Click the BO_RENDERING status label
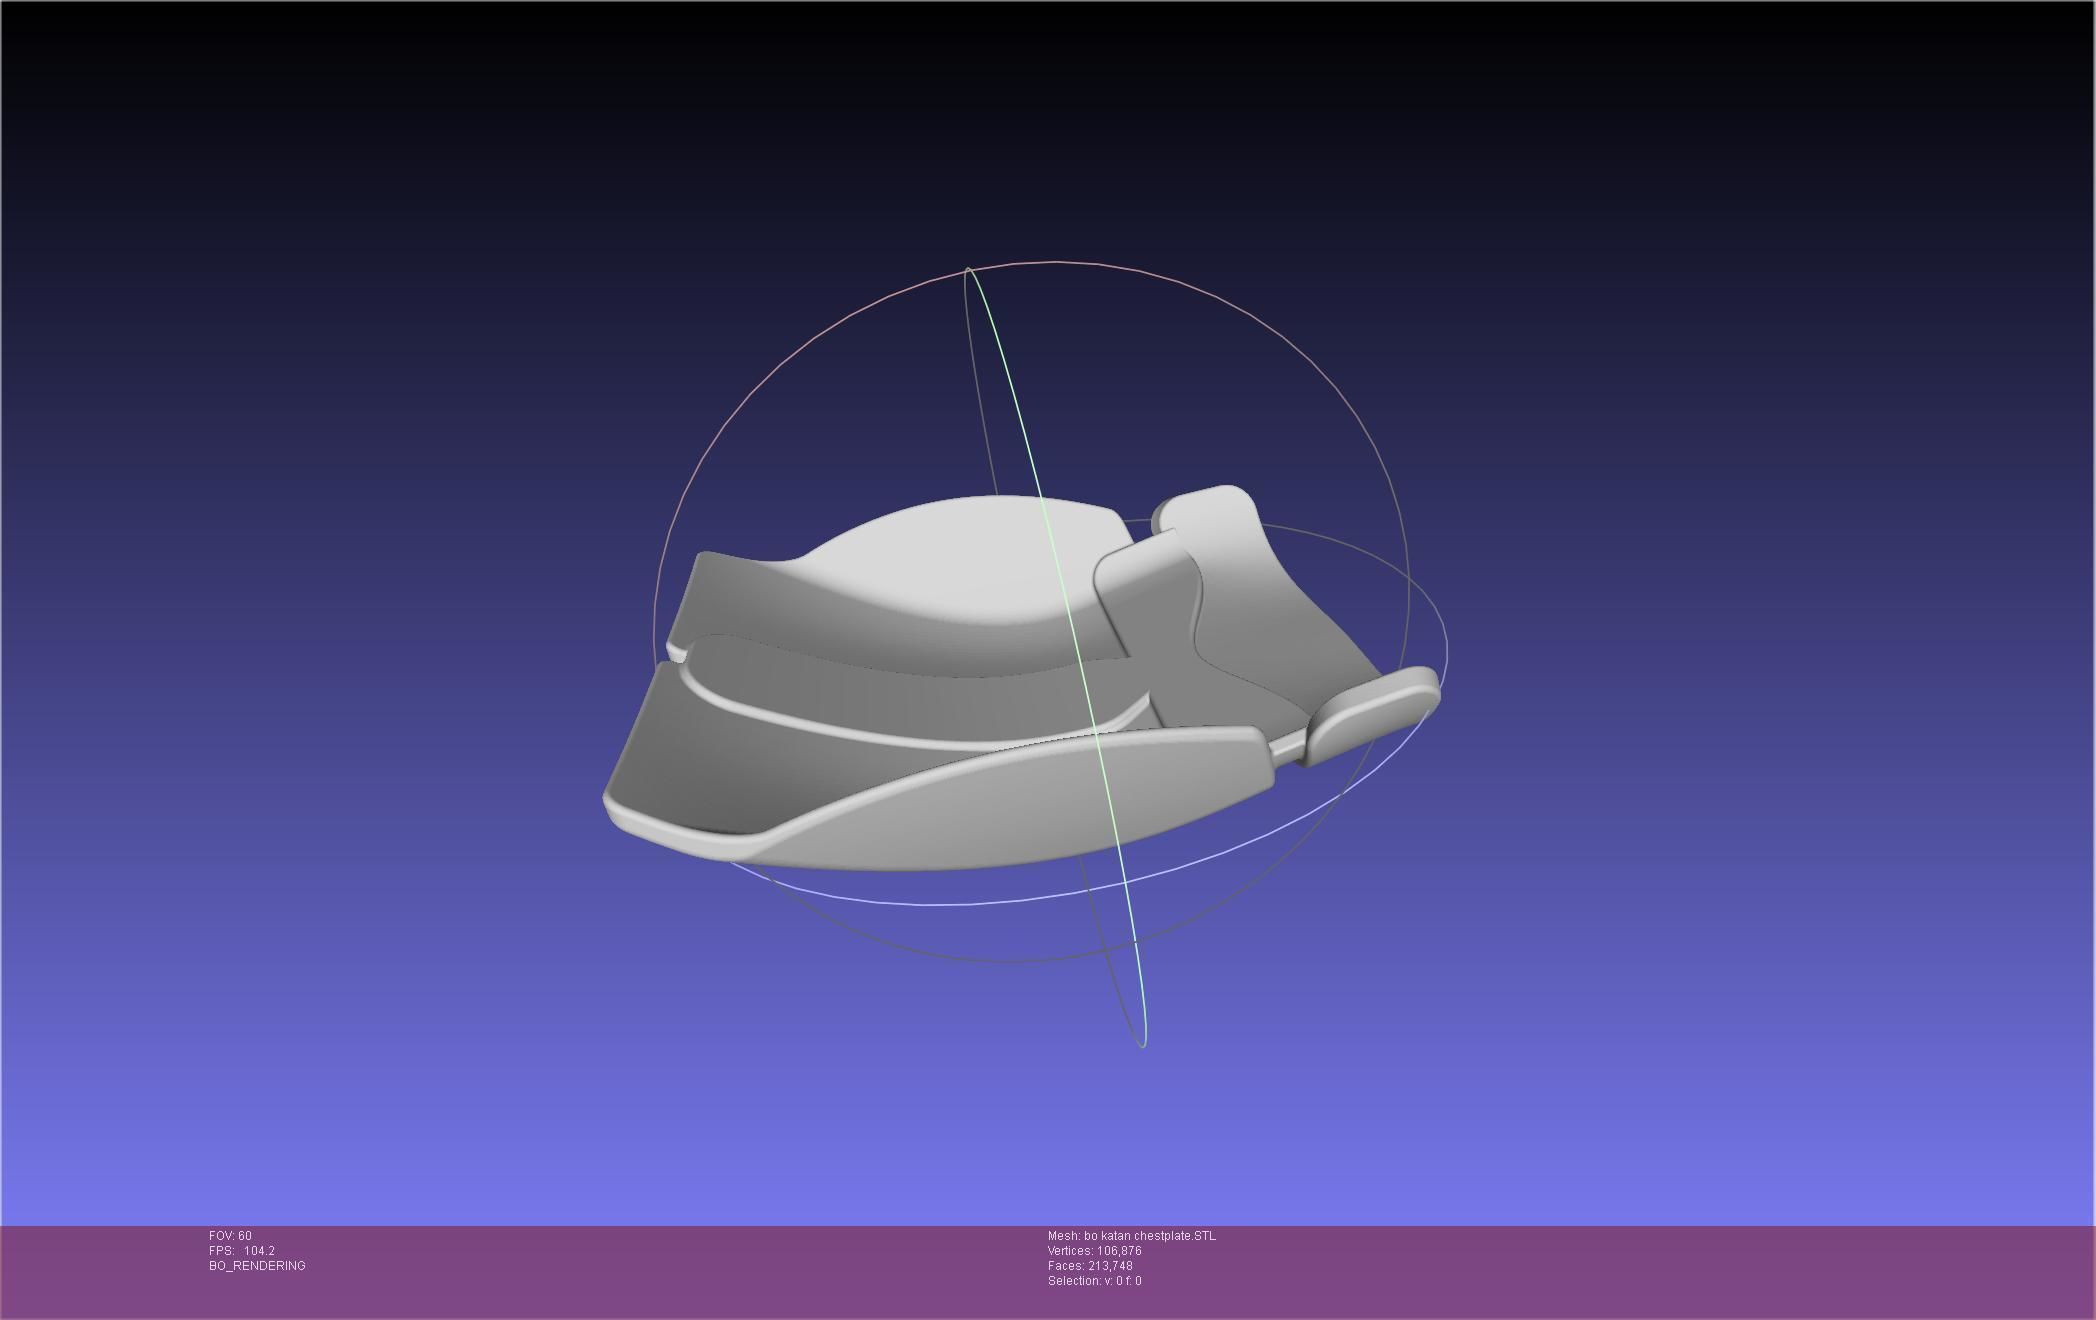Screen dimensions: 2096x1320 click(x=257, y=1266)
